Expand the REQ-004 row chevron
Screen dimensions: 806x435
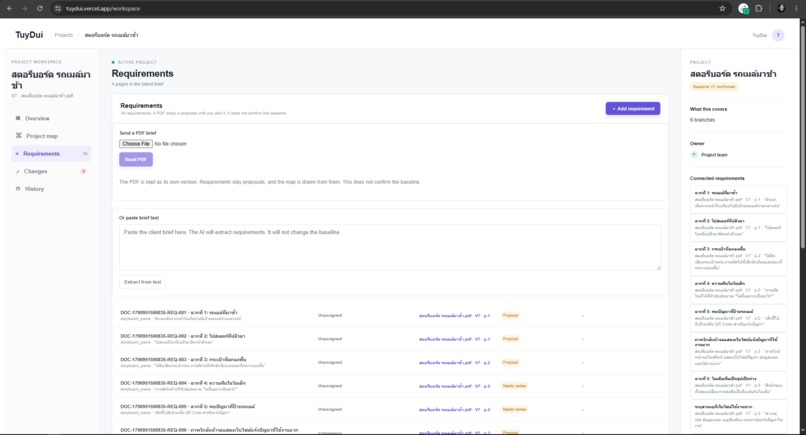pyautogui.click(x=582, y=386)
